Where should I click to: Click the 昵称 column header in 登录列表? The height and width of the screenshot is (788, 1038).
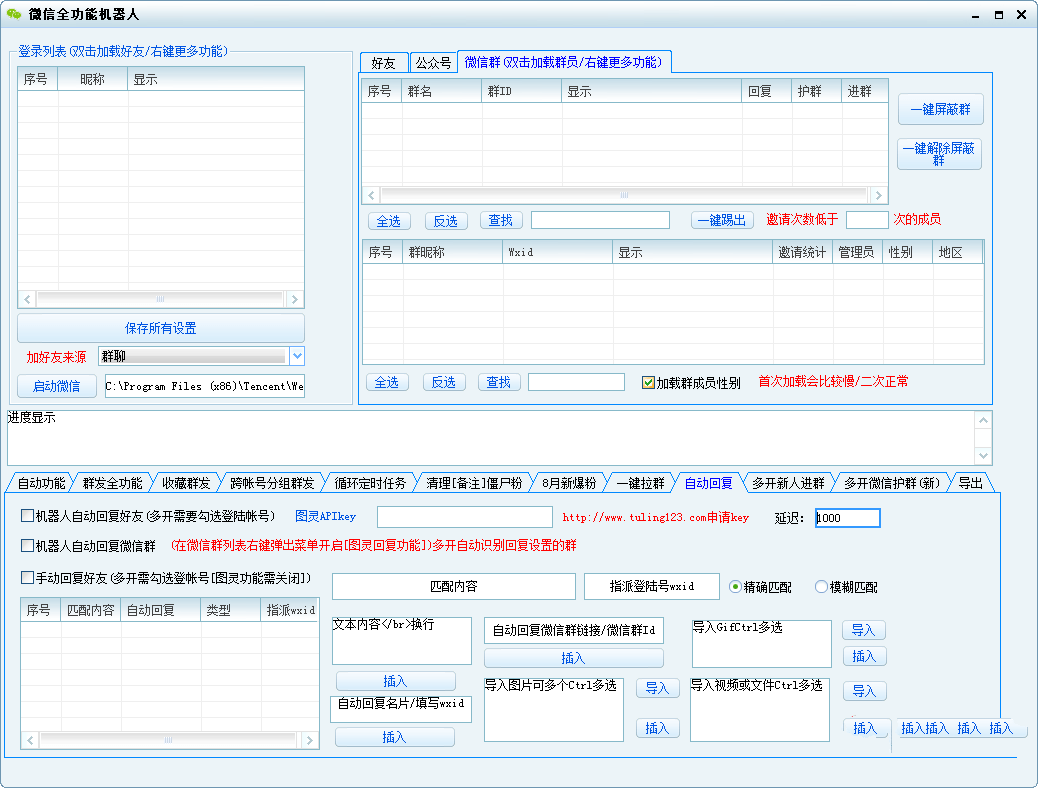(93, 79)
